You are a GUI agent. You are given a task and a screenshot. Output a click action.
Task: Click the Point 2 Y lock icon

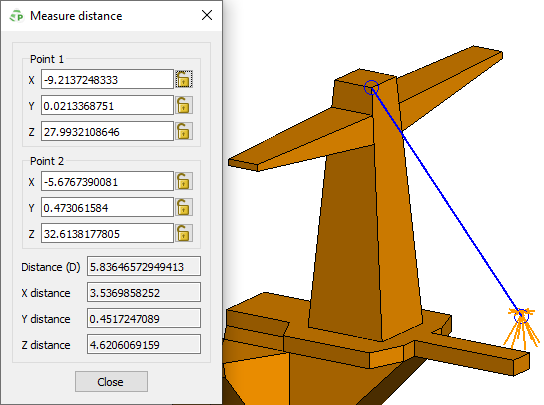[184, 207]
